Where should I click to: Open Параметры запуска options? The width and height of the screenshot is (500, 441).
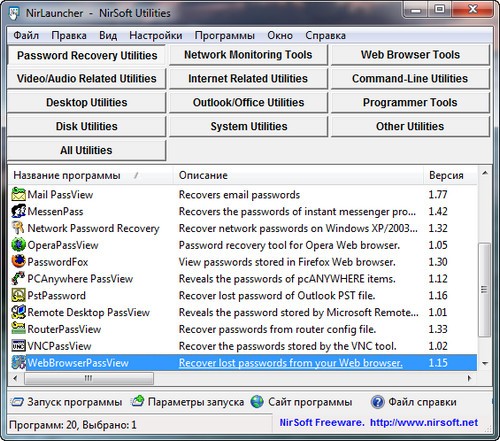(x=187, y=402)
